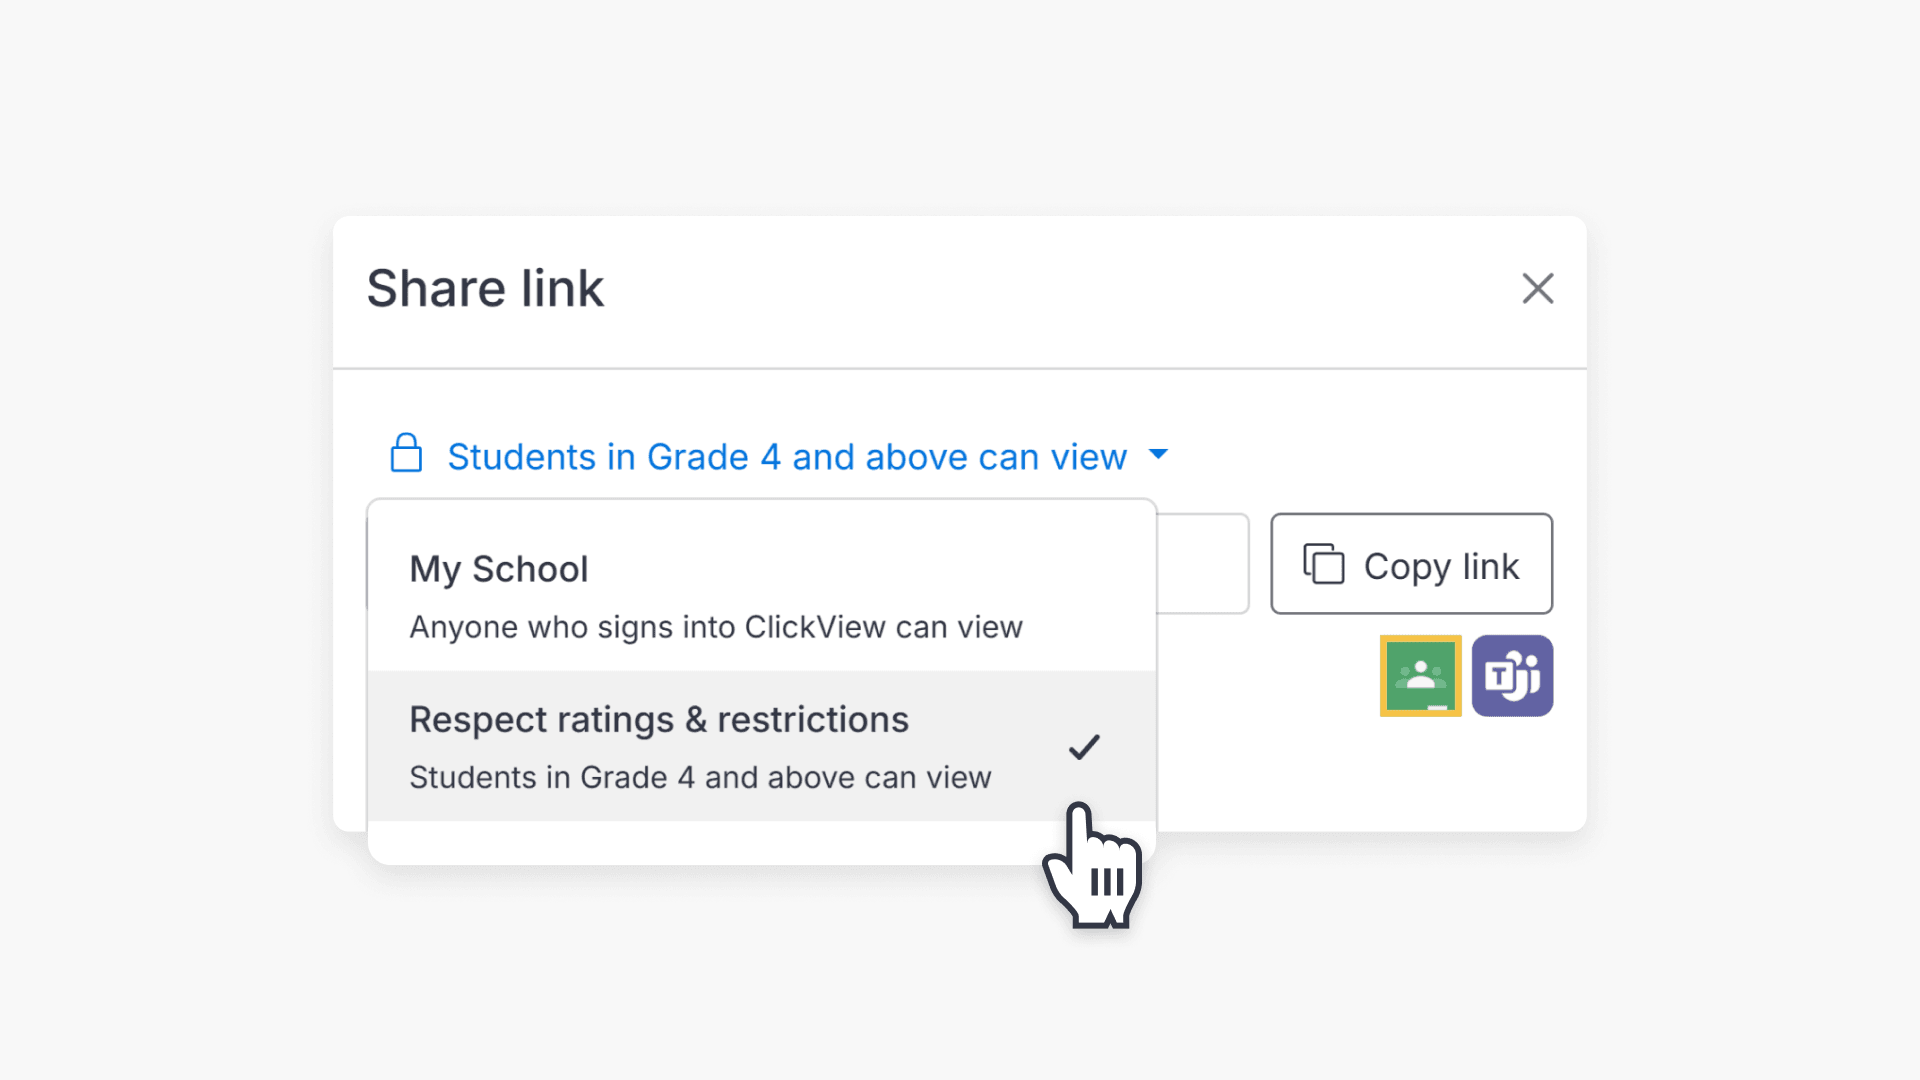
Task: Click the padlock icon beside the permission text
Action: tap(406, 455)
